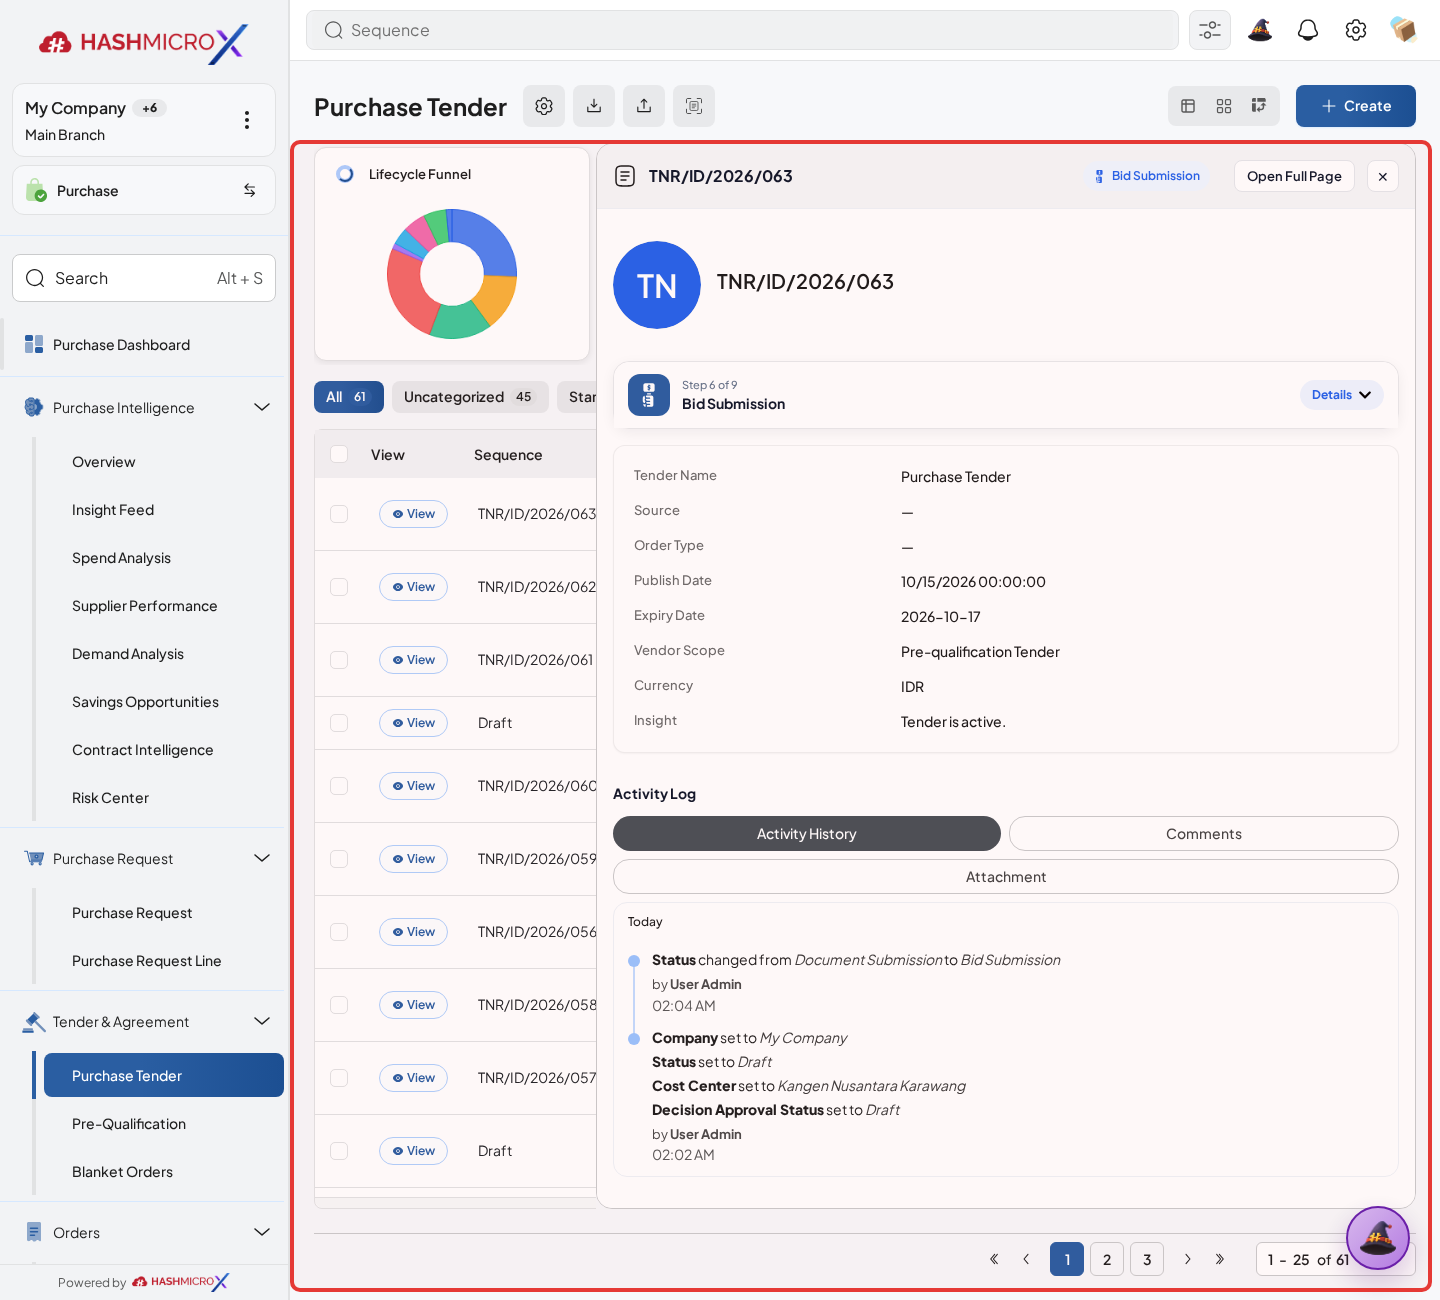1440x1300 pixels.
Task: Click View button for TNR/ID/2026/058
Action: tap(414, 1005)
